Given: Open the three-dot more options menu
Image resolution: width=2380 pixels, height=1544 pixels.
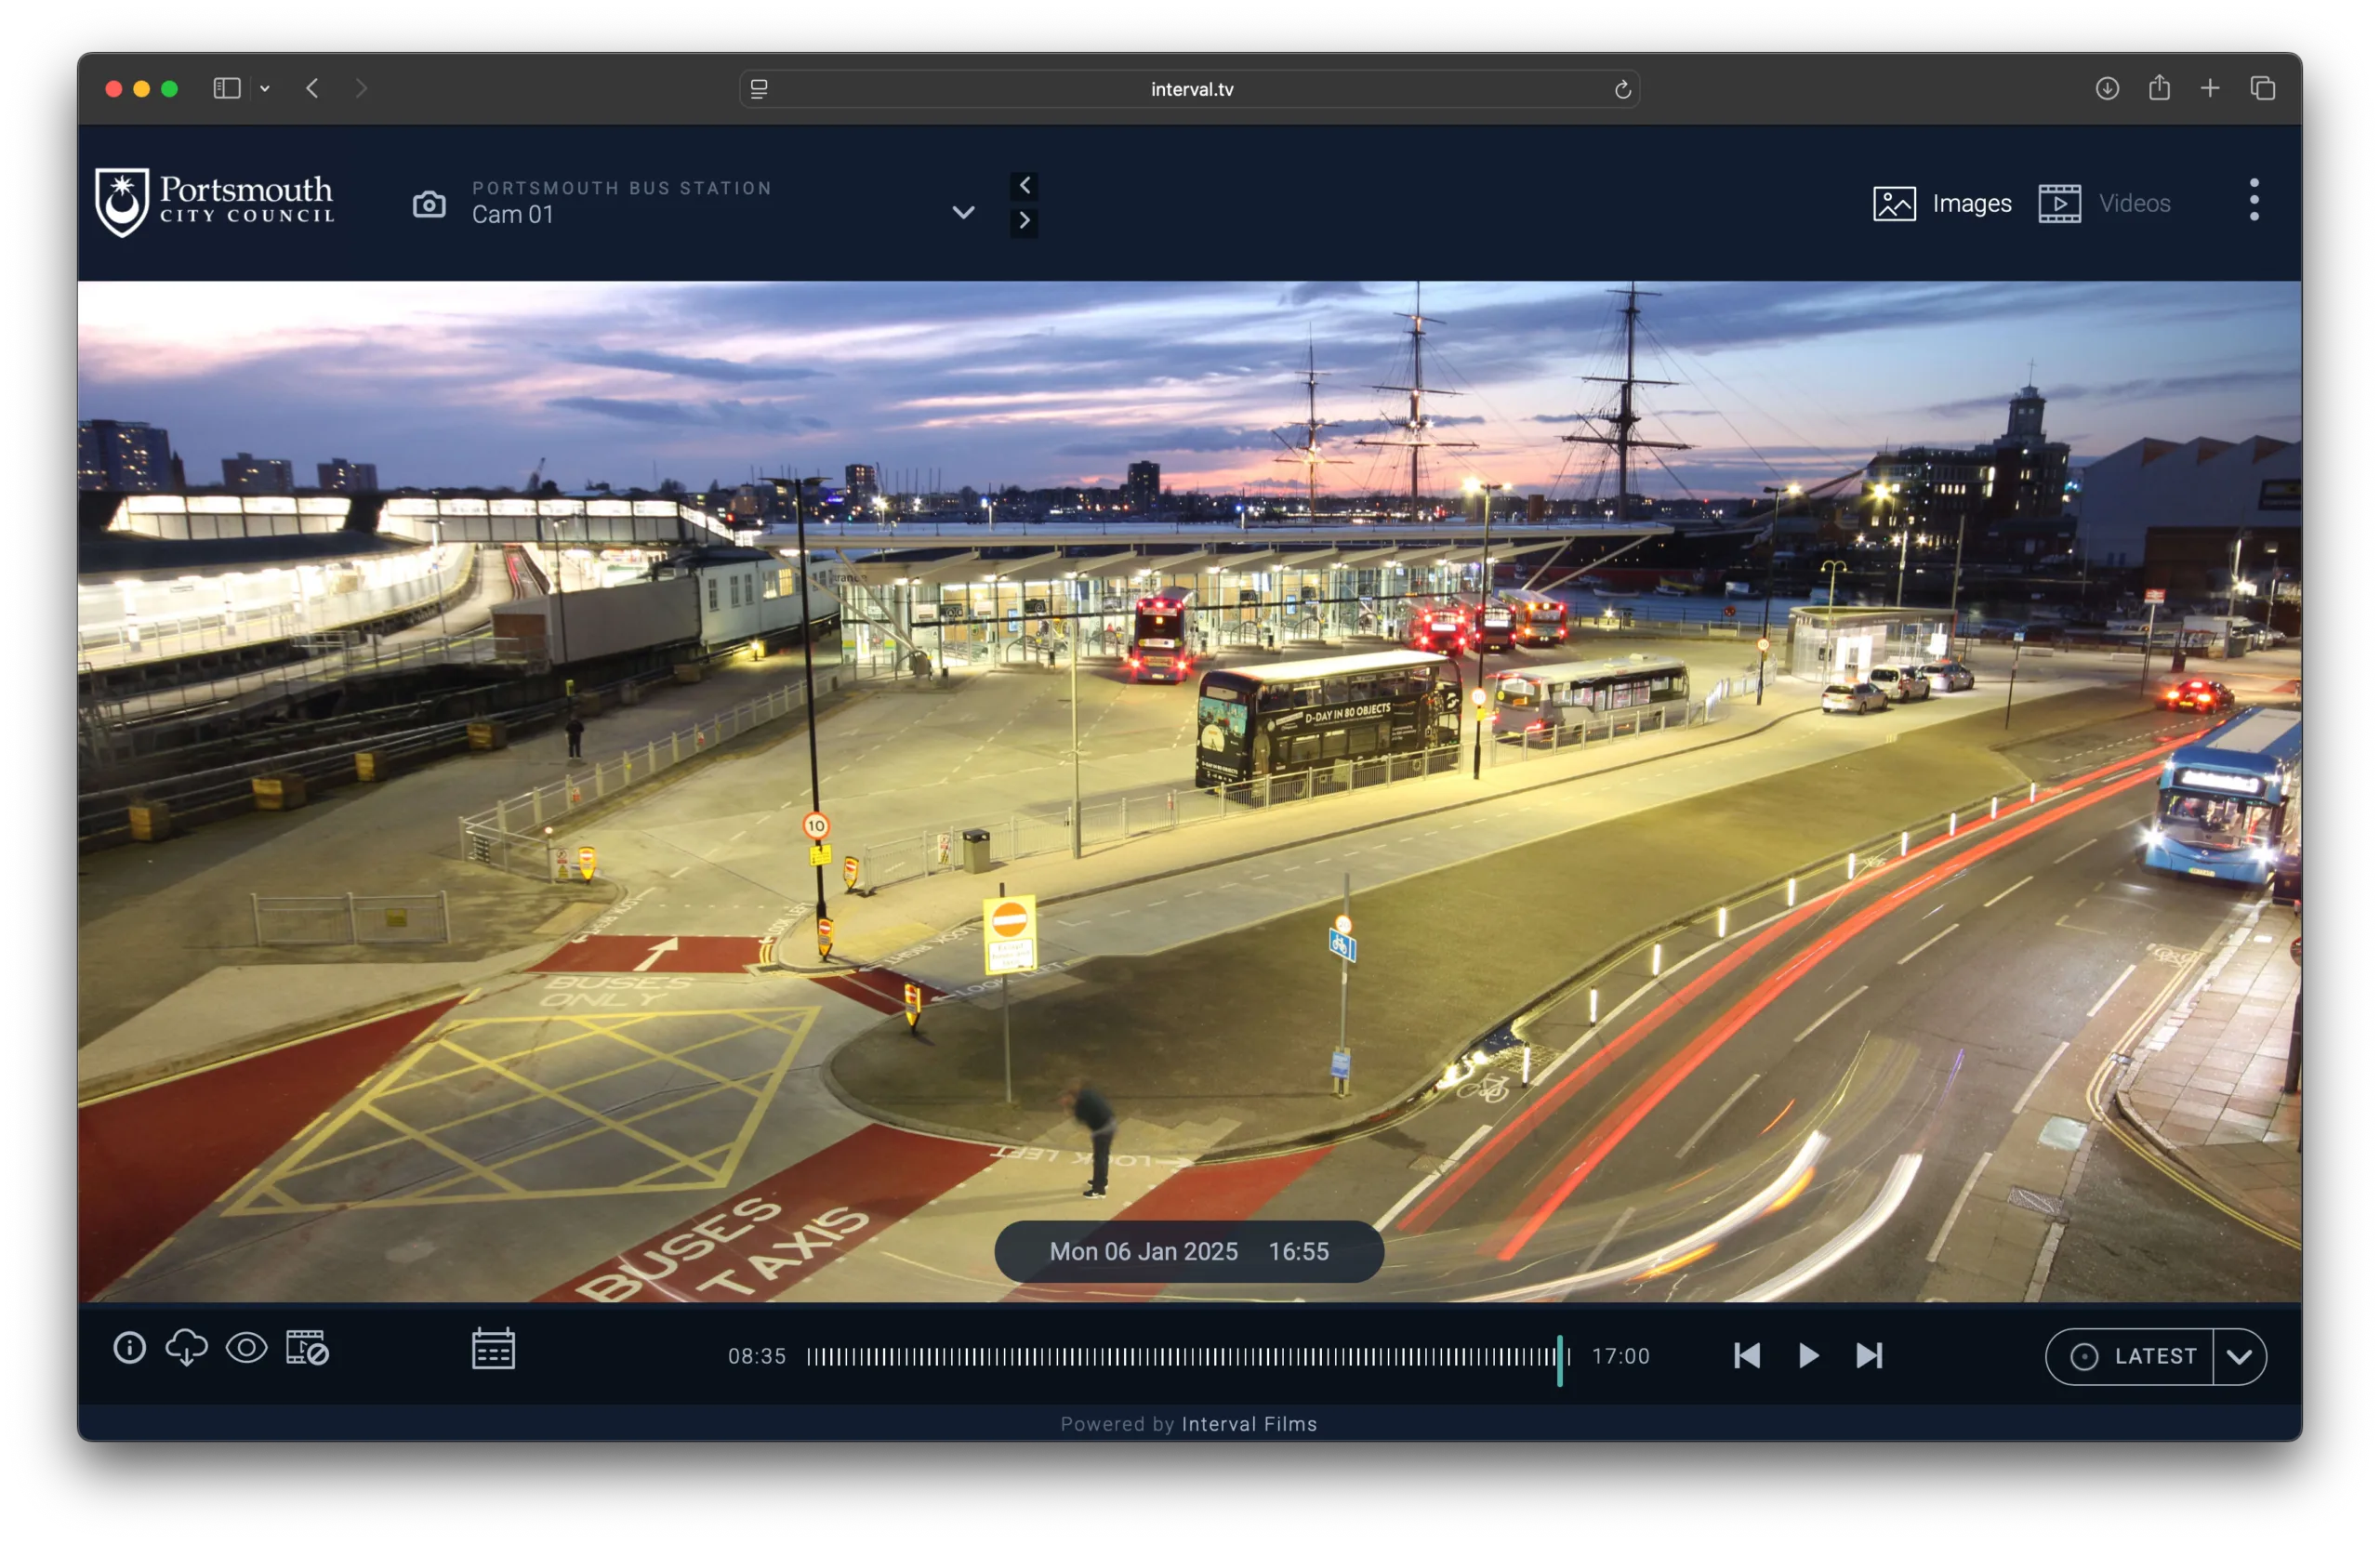Looking at the screenshot, I should tap(2253, 200).
